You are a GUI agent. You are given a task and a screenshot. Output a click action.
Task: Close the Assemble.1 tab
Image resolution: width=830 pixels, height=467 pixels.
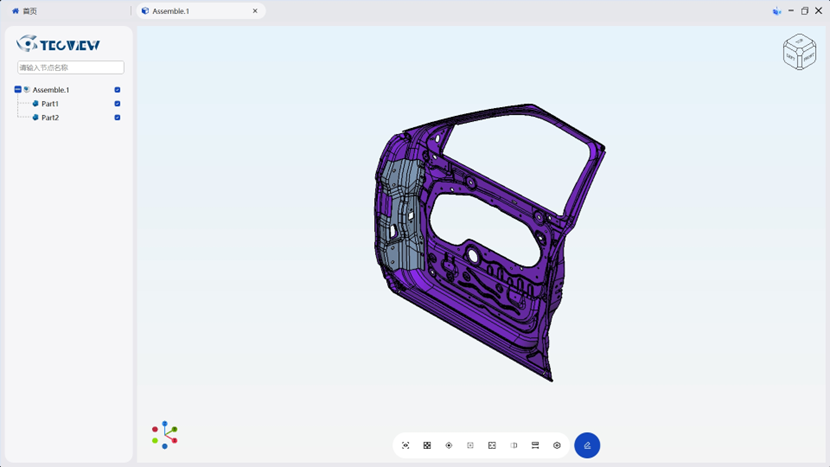pyautogui.click(x=255, y=11)
